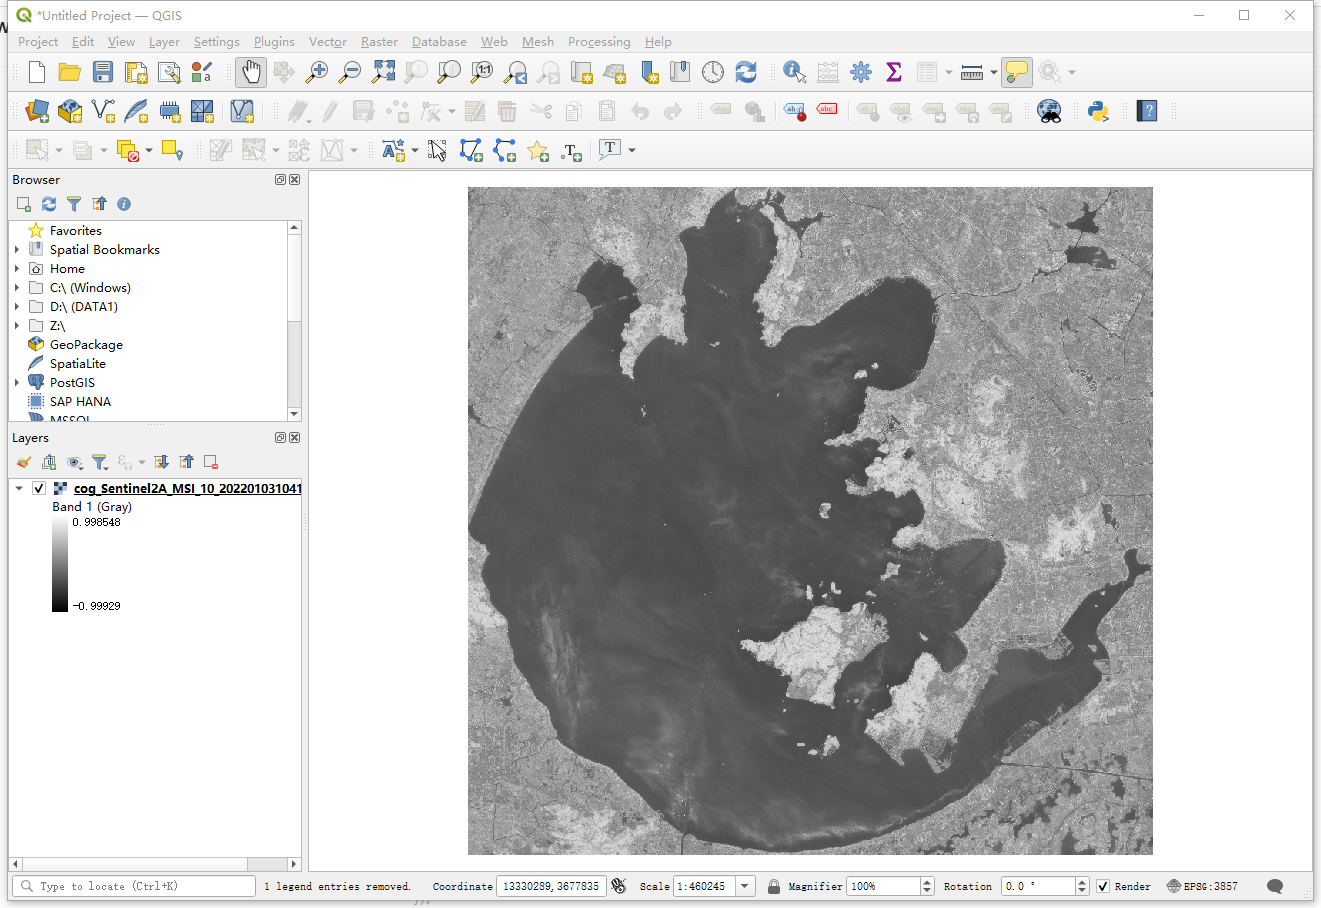
Task: Open the Processing menu
Action: pyautogui.click(x=599, y=42)
